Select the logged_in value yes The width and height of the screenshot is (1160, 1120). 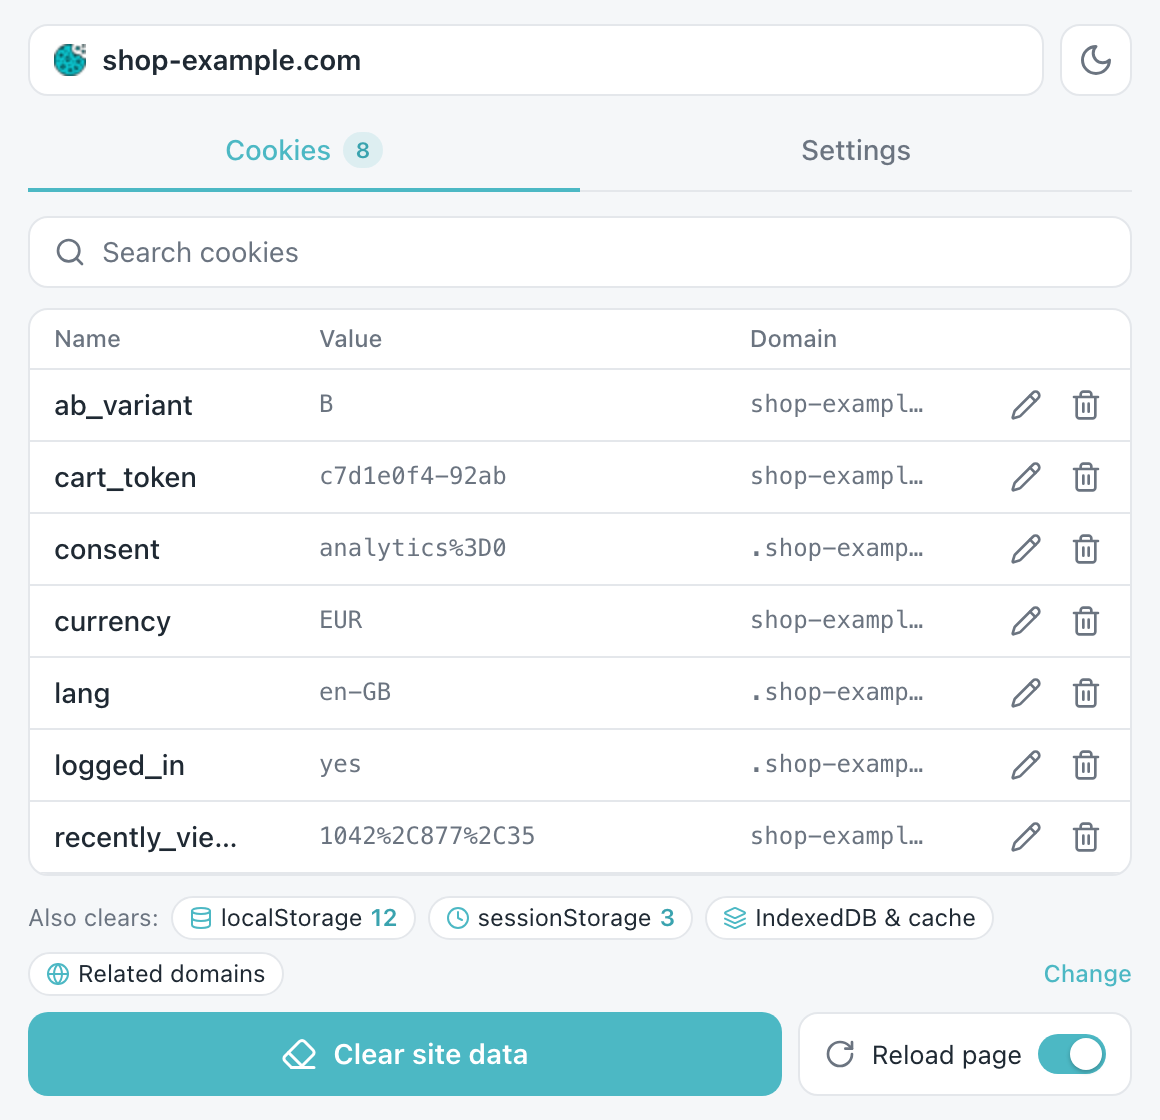click(340, 764)
